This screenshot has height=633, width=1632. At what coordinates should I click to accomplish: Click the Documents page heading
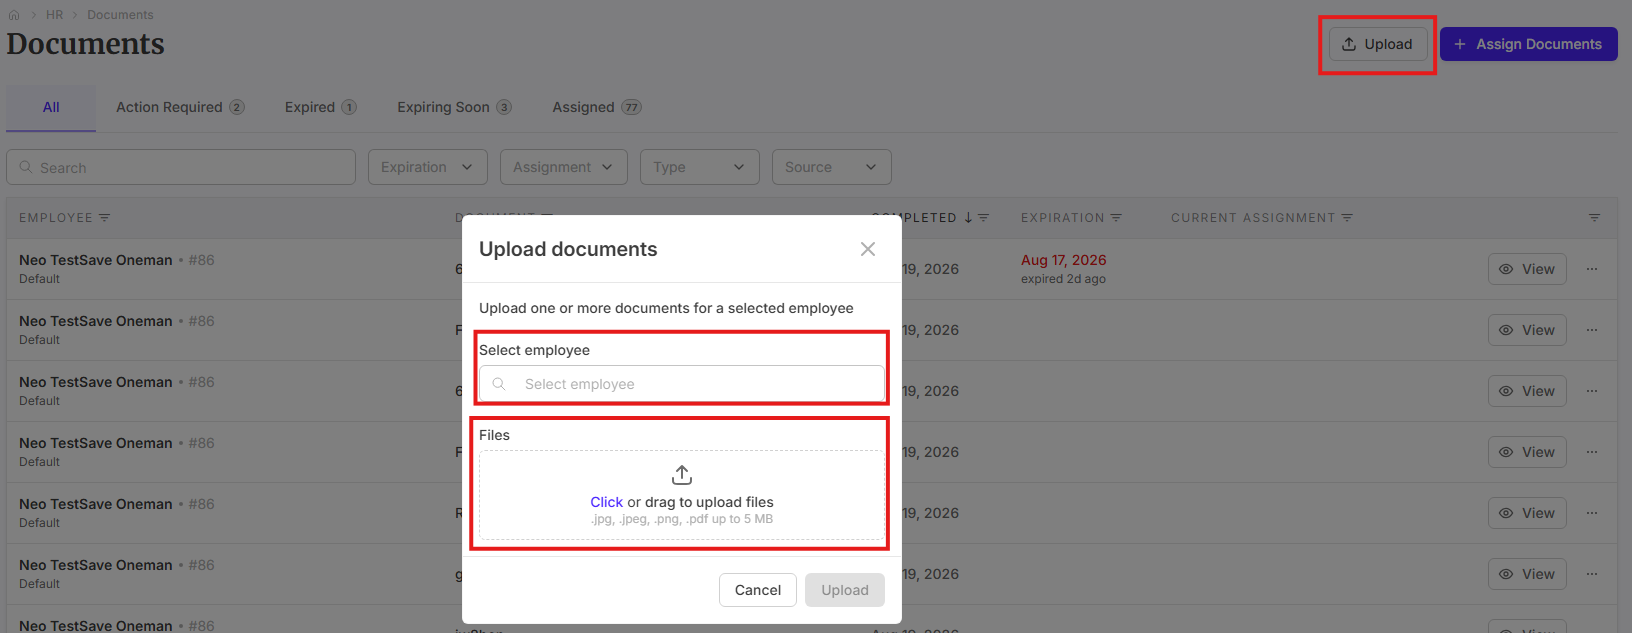86,44
